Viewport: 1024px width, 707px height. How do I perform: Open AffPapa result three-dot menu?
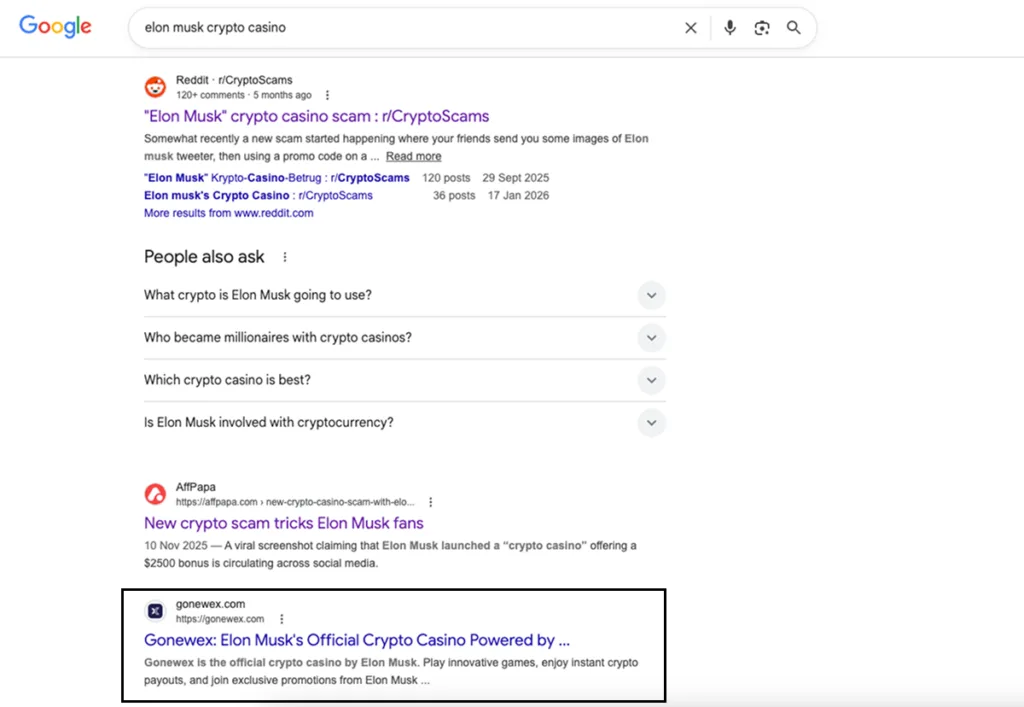[431, 502]
